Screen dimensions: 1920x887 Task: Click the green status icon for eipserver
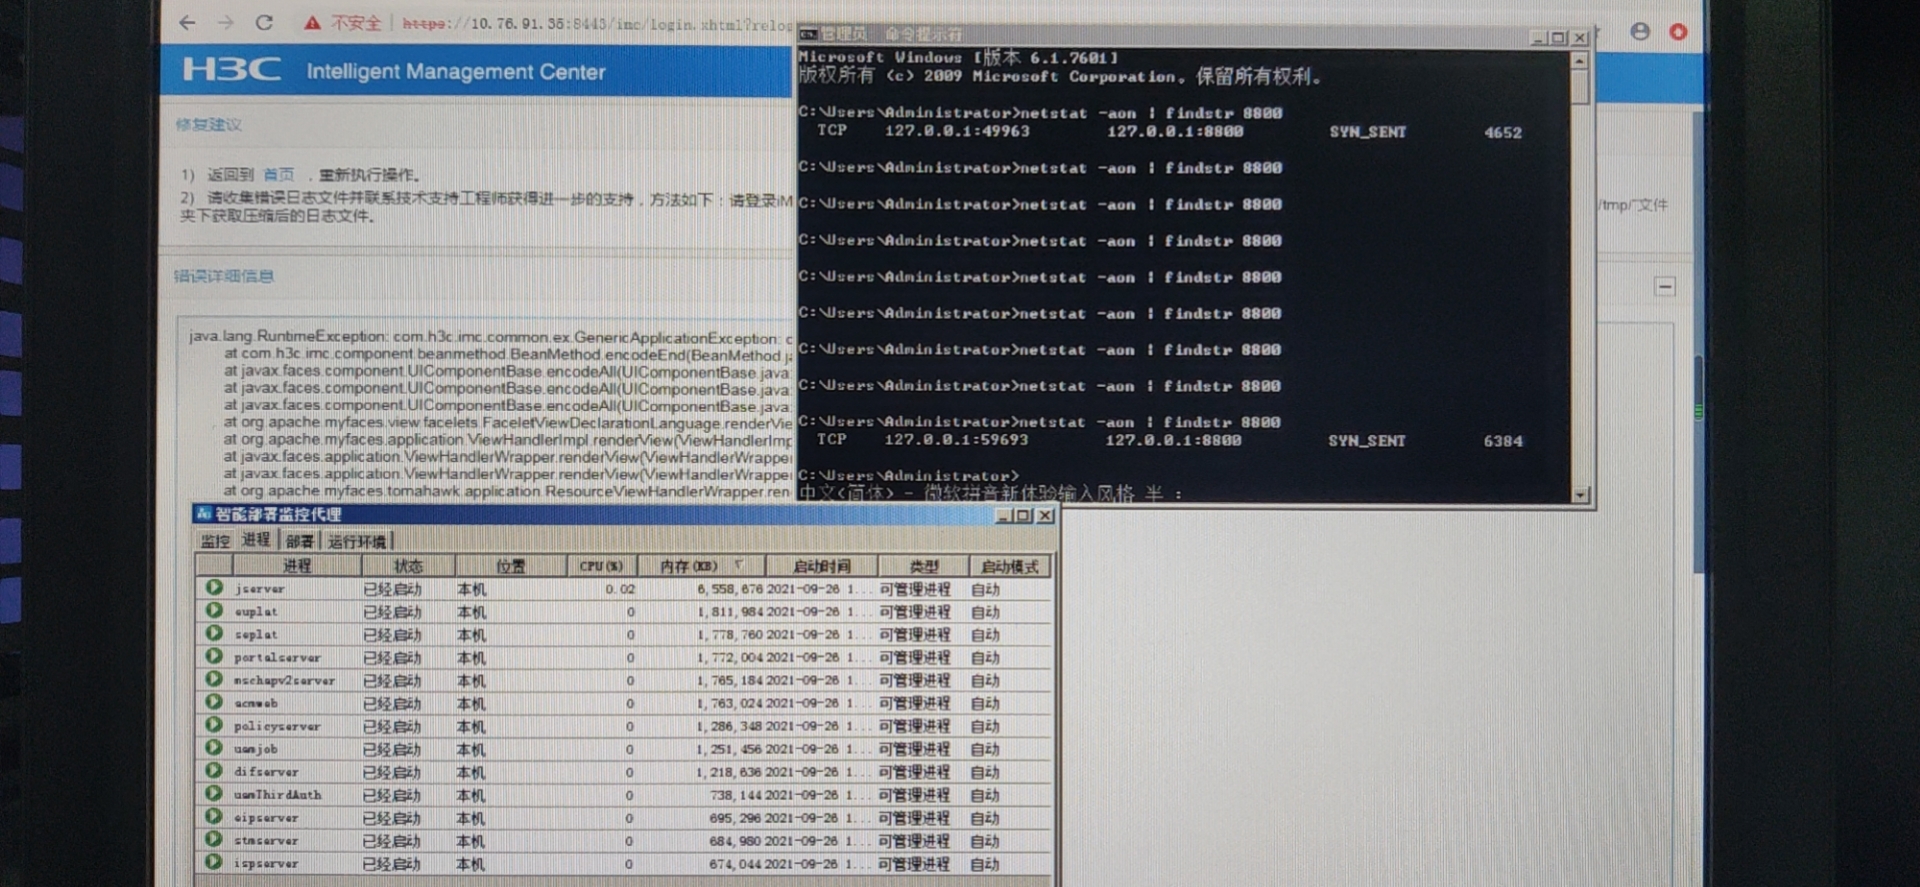[x=214, y=816]
